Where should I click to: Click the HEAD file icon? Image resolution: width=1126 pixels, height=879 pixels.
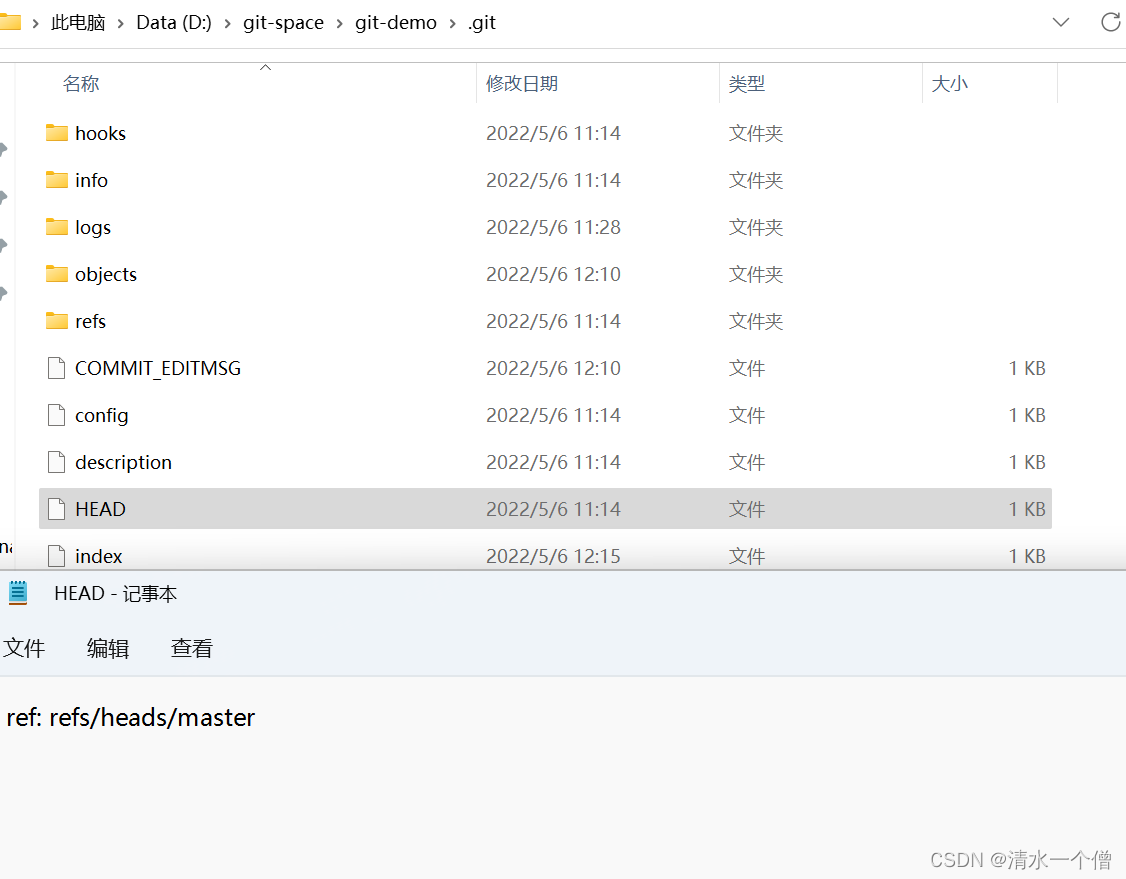(56, 509)
